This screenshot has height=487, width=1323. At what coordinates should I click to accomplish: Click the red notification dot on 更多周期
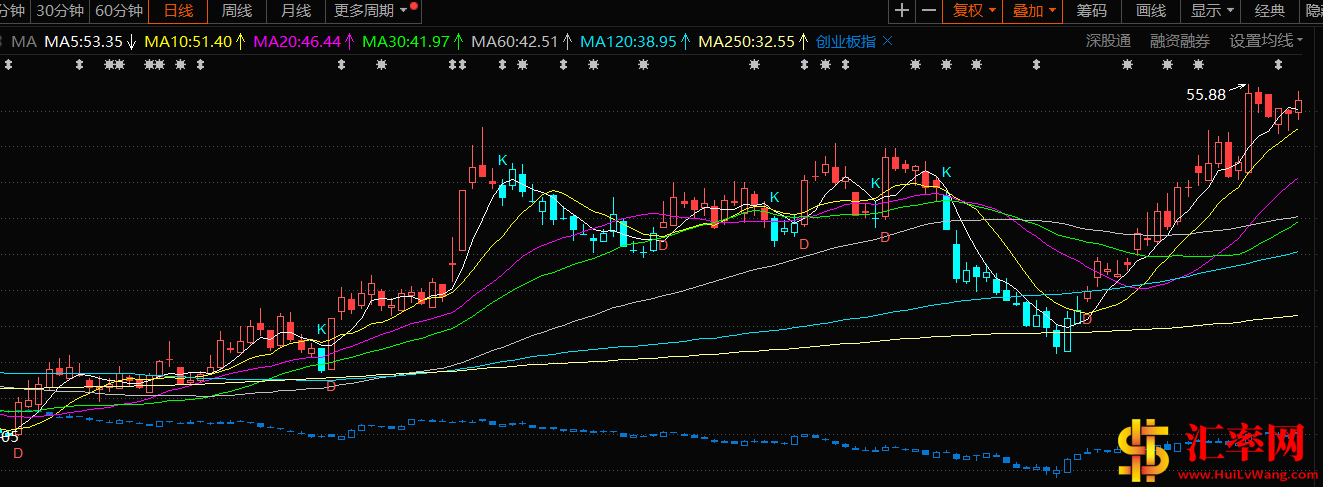click(414, 5)
